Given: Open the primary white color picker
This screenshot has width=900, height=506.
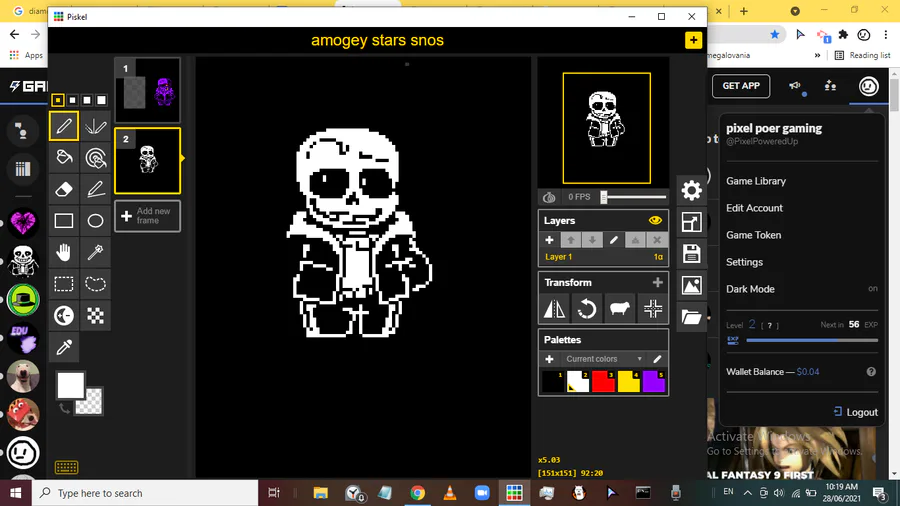Looking at the screenshot, I should (x=70, y=385).
